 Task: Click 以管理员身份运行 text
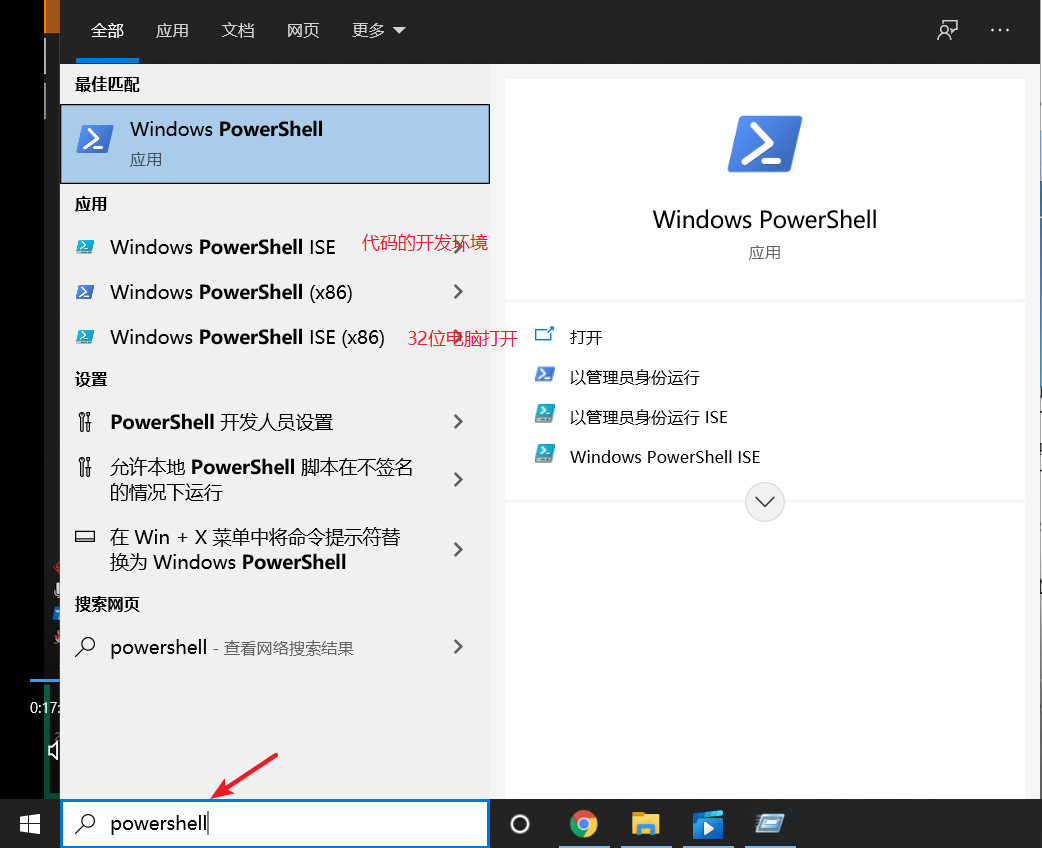[635, 377]
